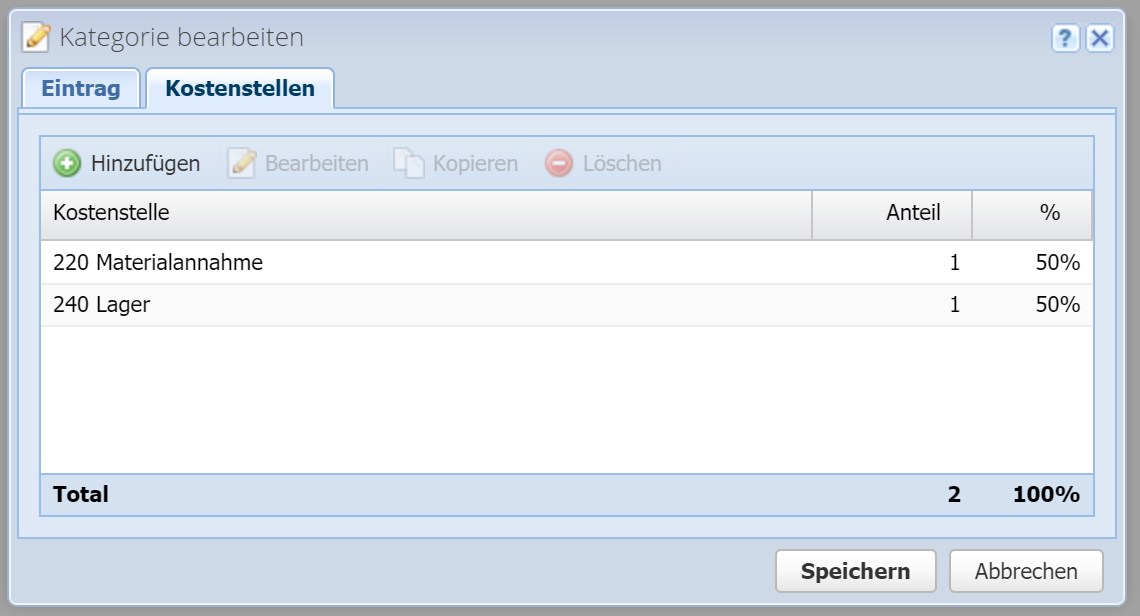Click the Bearbeiten toolbar label
Screen dimensions: 1140x616
pos(316,163)
